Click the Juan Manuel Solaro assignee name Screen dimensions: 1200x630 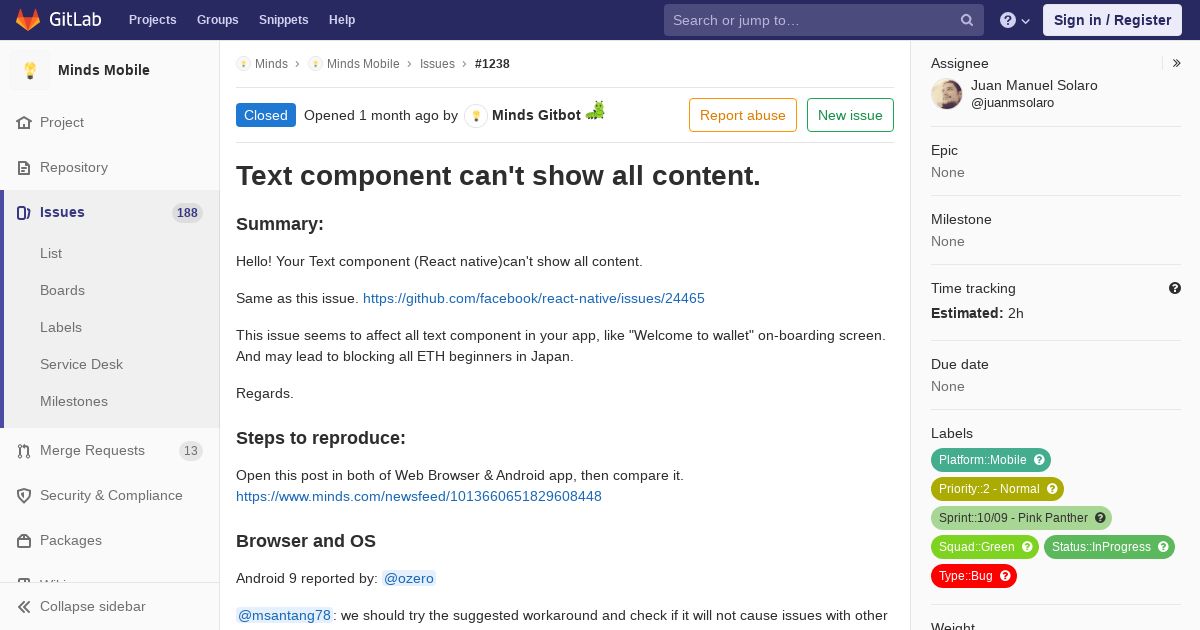coord(1034,85)
